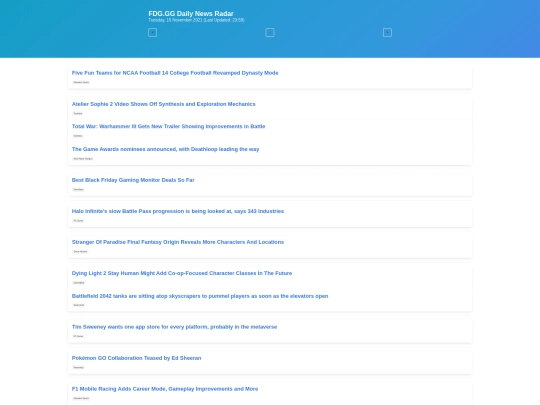
Task: Click the source tag under Stranger Of Paradise headline
Action: [80, 251]
